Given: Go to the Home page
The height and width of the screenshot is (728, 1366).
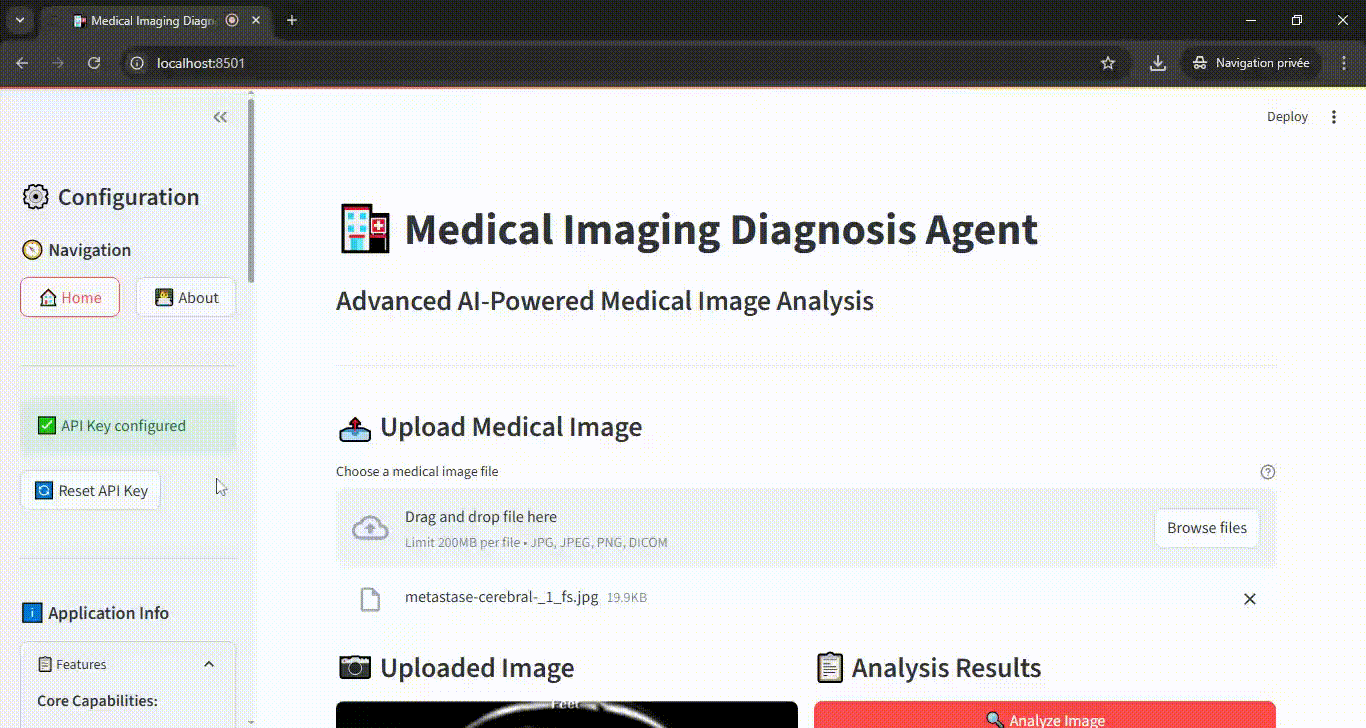Looking at the screenshot, I should click(70, 297).
